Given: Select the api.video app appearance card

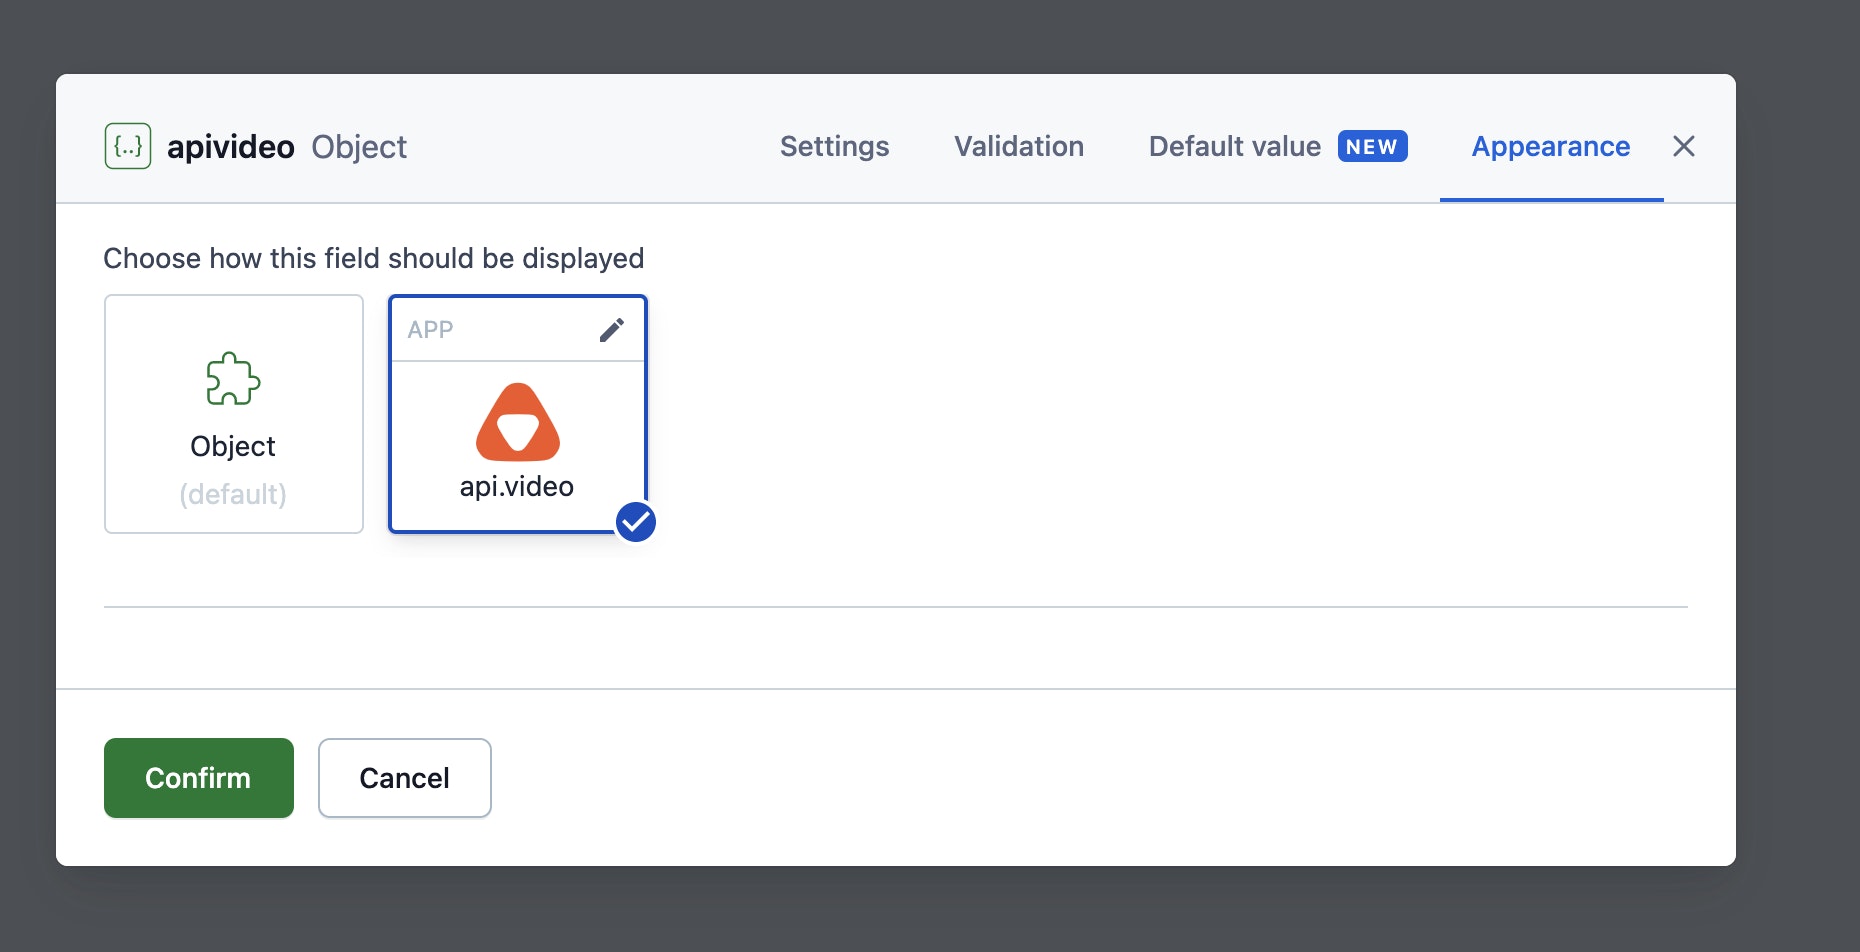Looking at the screenshot, I should pos(518,414).
